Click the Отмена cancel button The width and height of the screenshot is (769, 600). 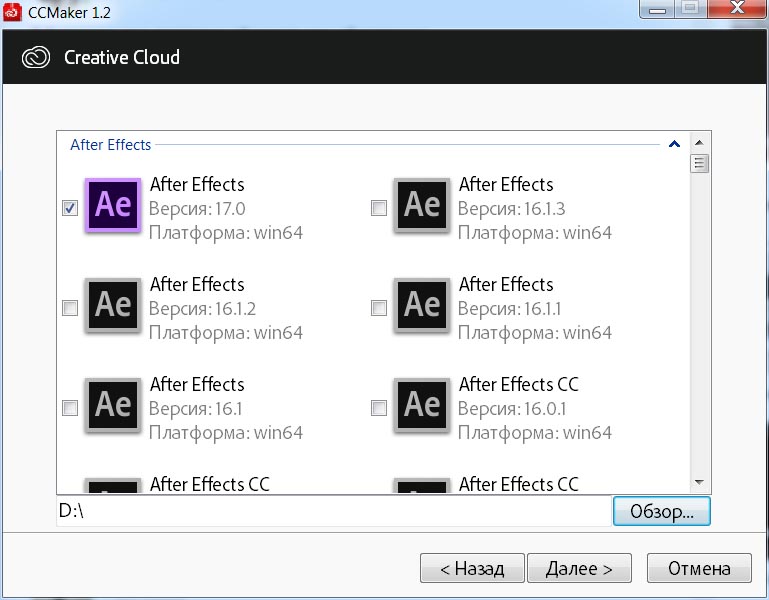tap(699, 568)
